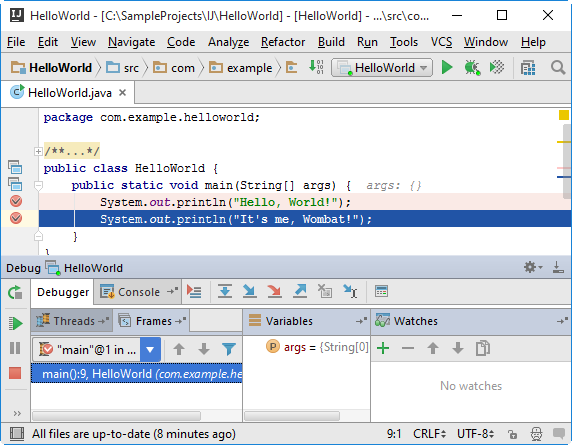Go to next frame arrow
Viewport: 572px width, 445px height.
click(204, 349)
